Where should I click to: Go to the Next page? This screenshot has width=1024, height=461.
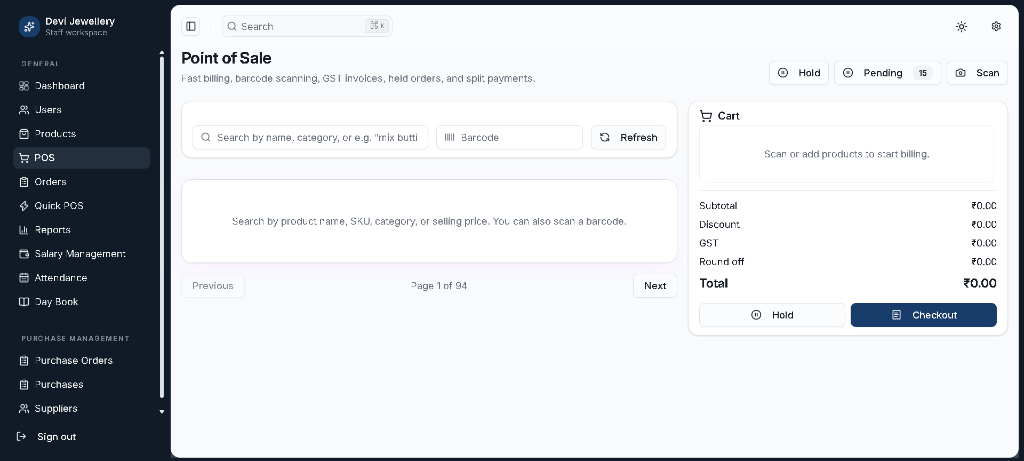655,285
